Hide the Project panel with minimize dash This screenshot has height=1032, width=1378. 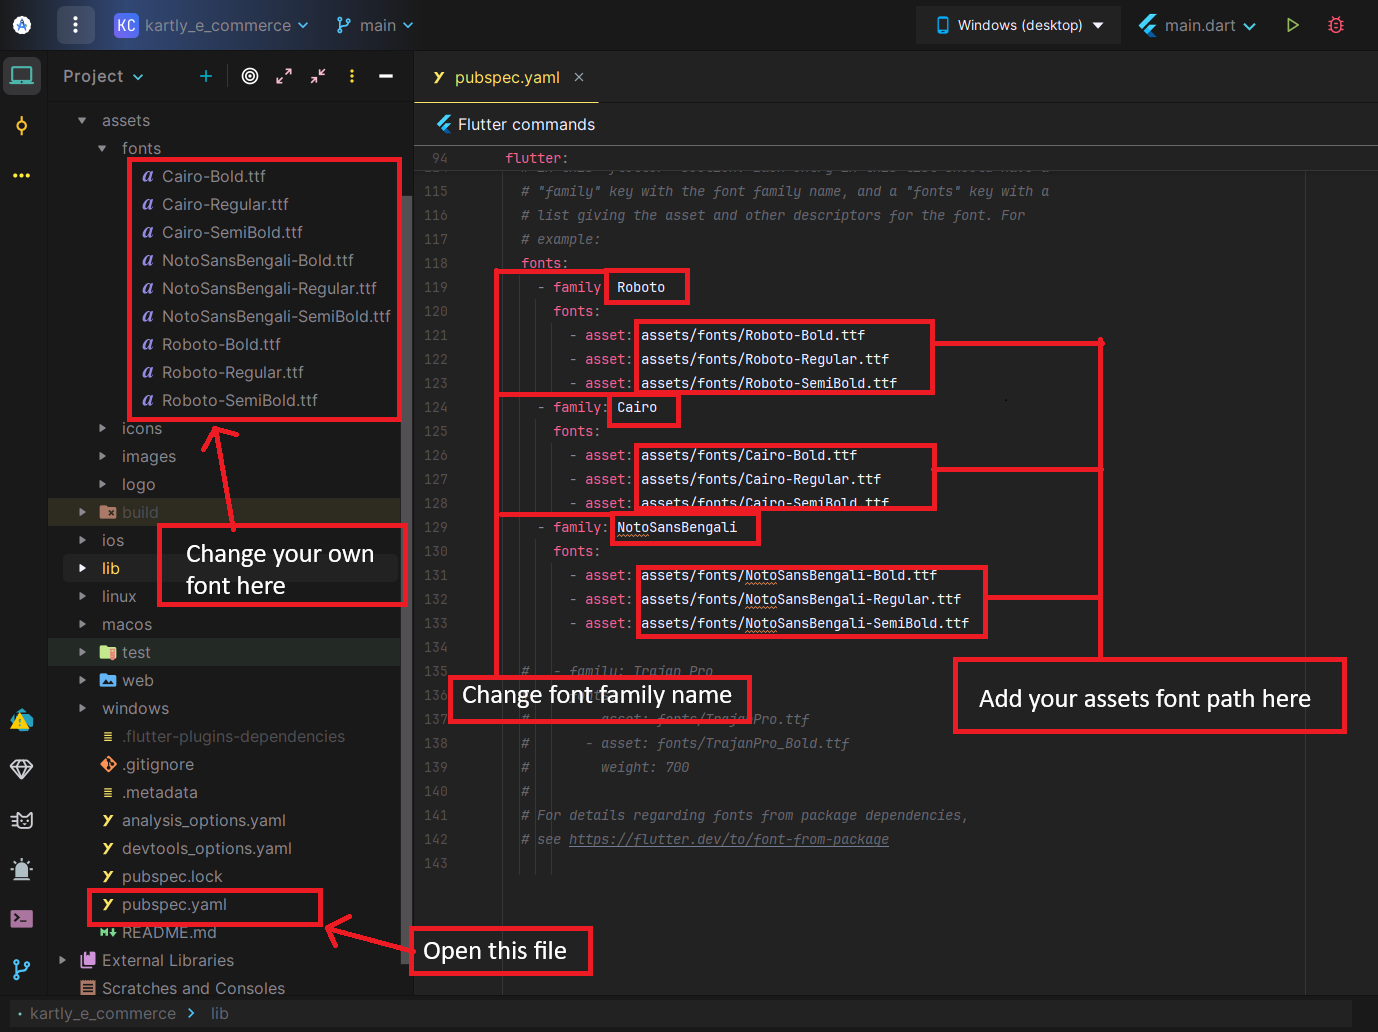coord(386,76)
